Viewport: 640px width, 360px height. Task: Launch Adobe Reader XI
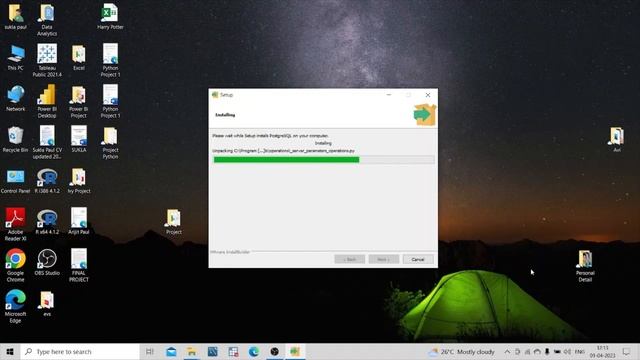coord(16,224)
